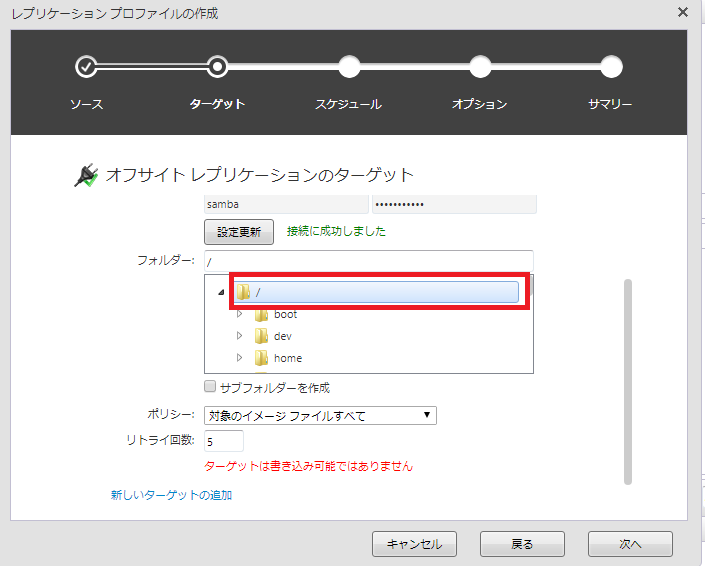705x566 pixels.
Task: Click the サマリー step circle
Action: [611, 67]
